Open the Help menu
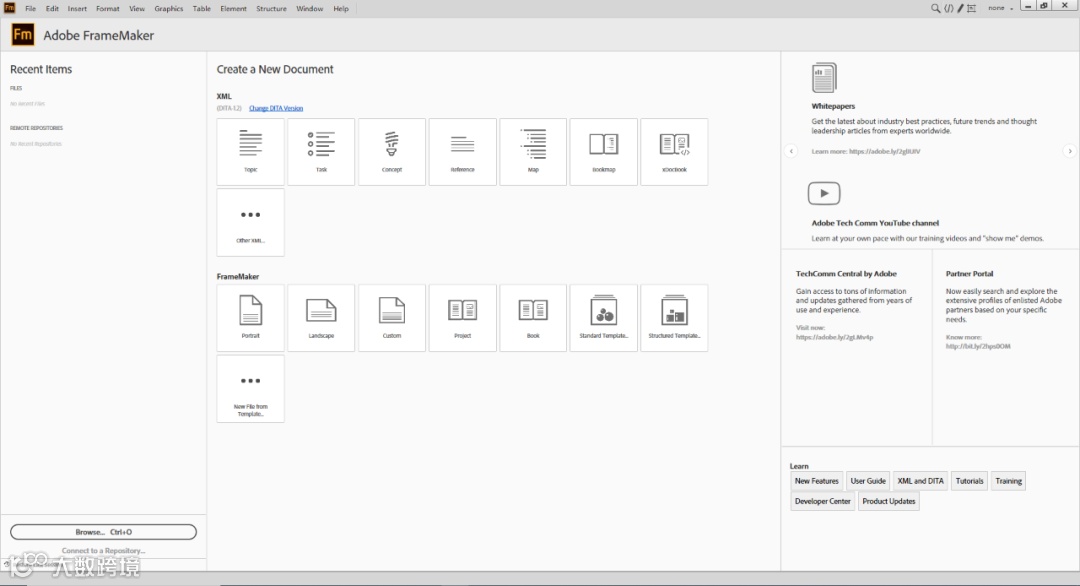Viewport: 1080px width, 586px height. point(341,9)
